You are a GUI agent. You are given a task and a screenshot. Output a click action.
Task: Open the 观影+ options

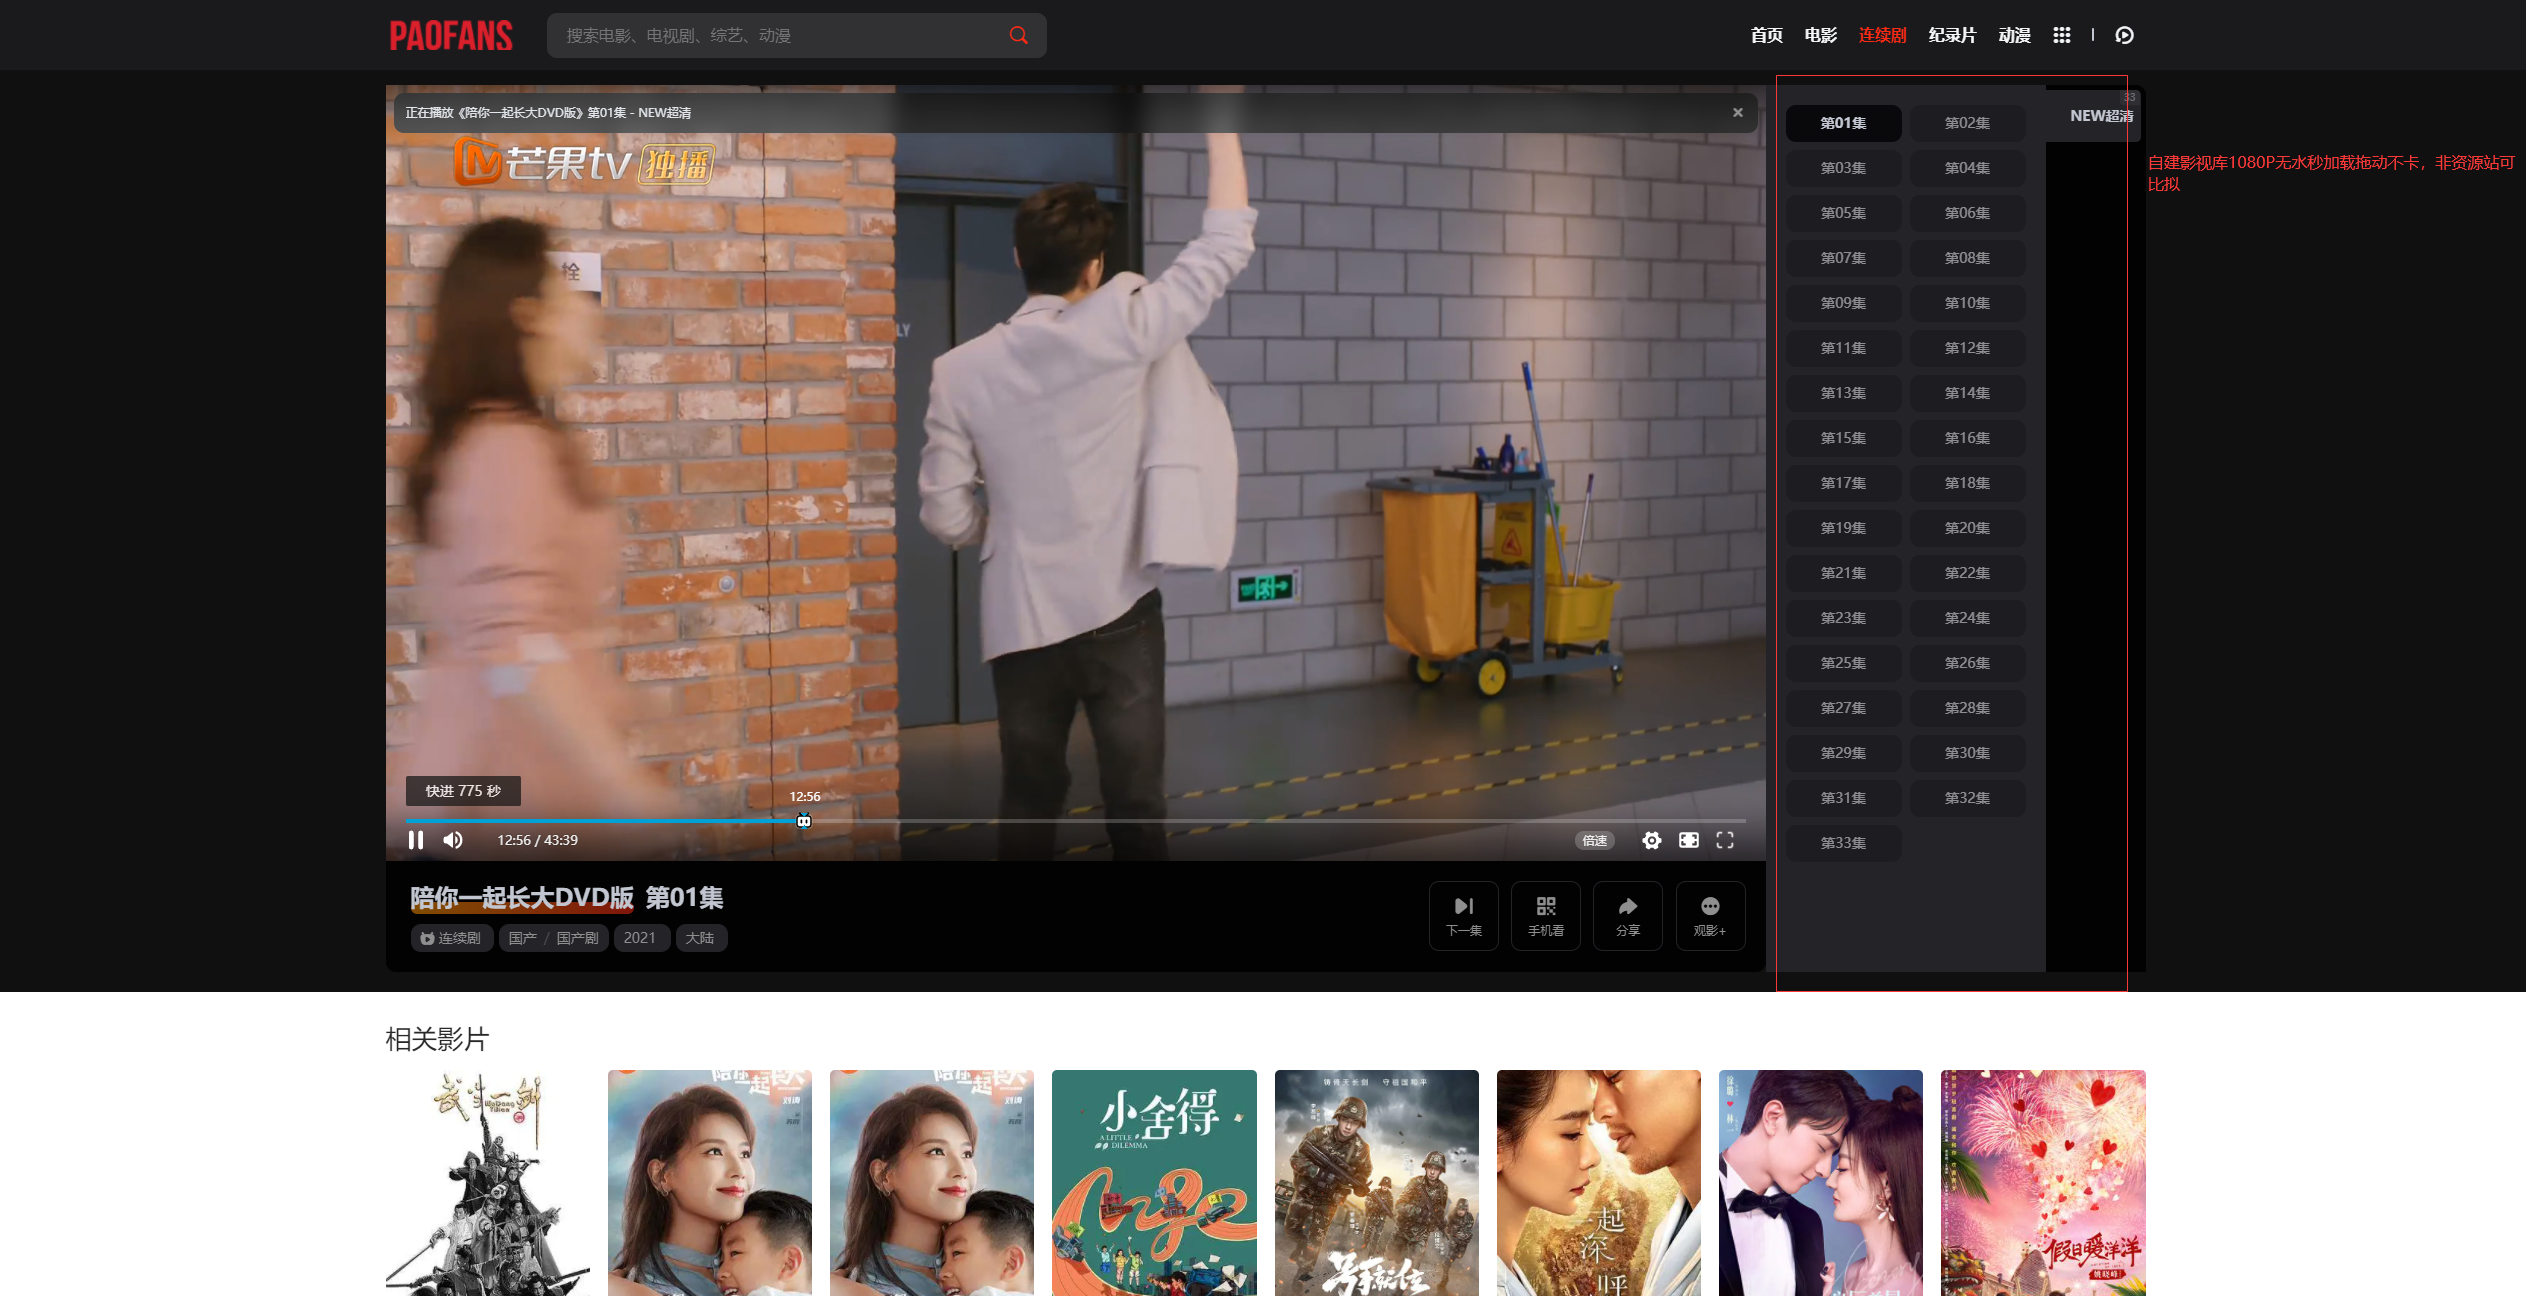tap(1710, 915)
